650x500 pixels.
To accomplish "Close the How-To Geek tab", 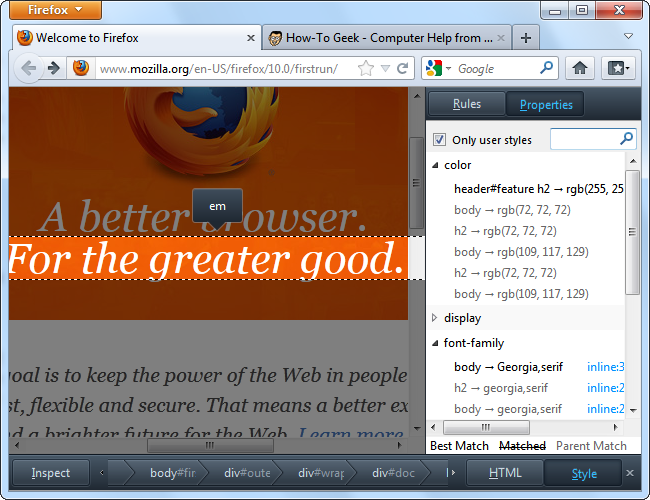I will [501, 38].
